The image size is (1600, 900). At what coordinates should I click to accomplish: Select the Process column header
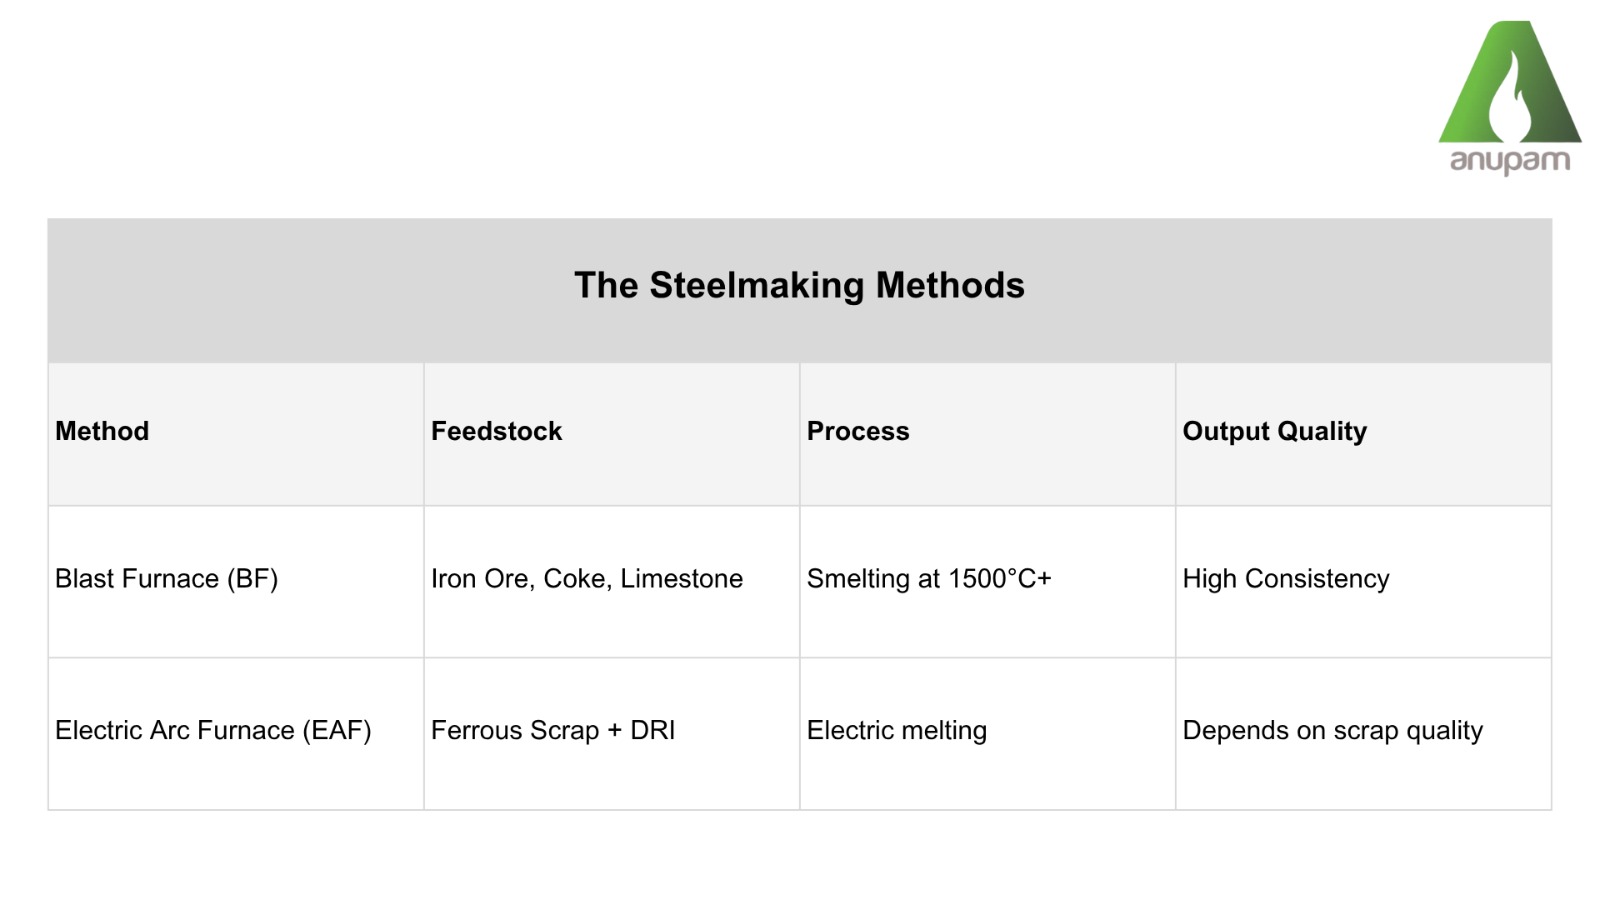coord(858,431)
